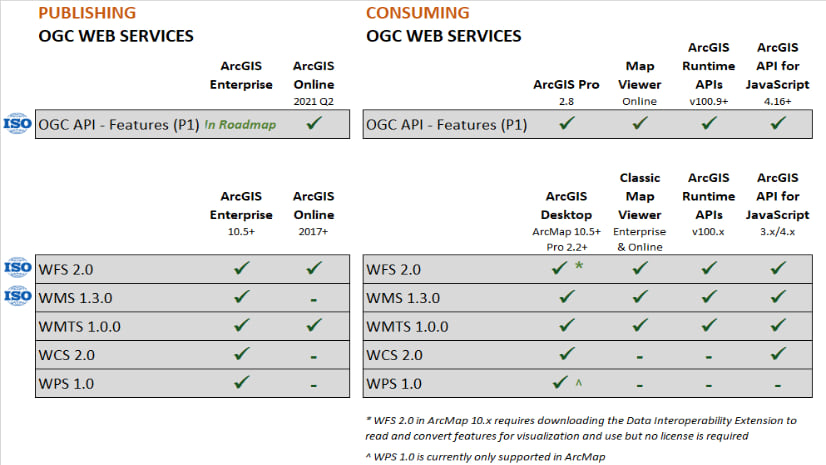Click Classic Map Viewer checkmark for consuming WMS 1.3.0

pos(640,297)
